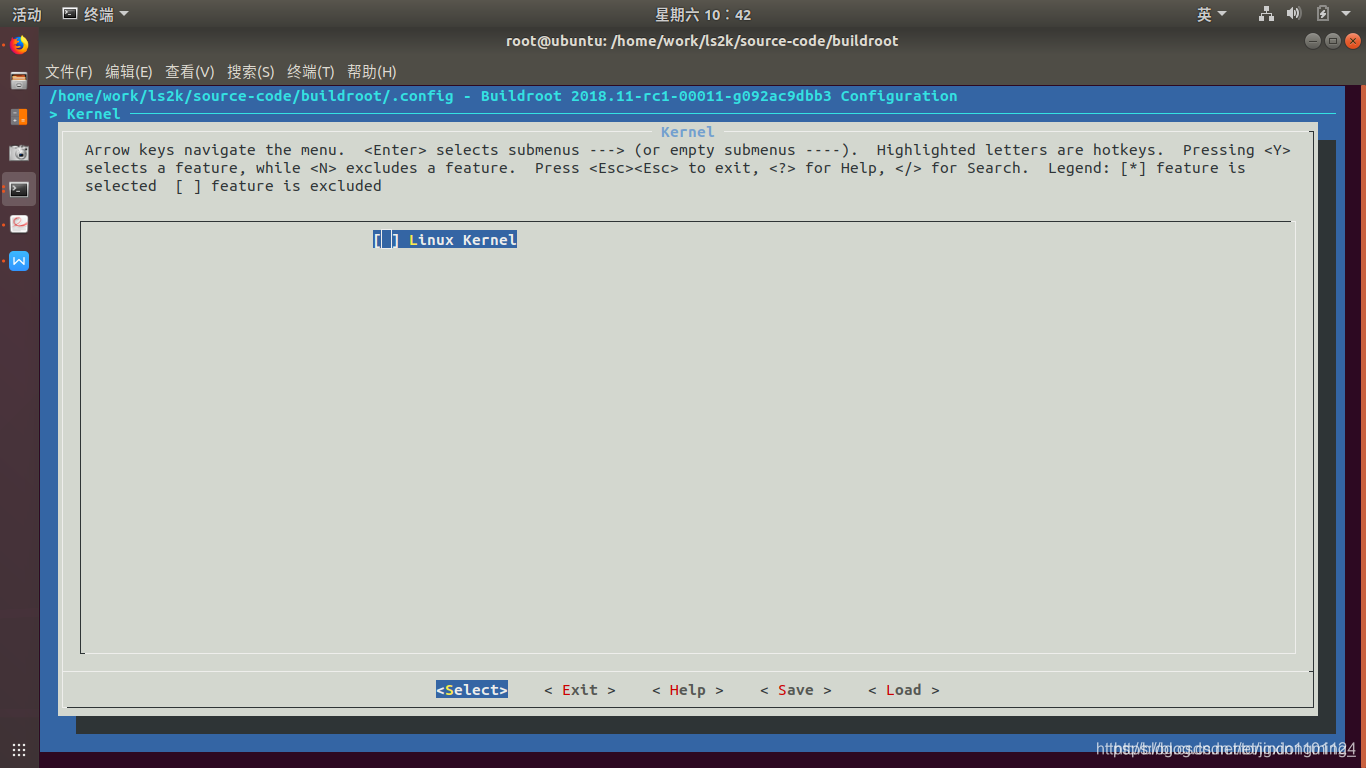The image size is (1366, 768).
Task: Open the 搜索(S) menu
Action: pos(251,72)
